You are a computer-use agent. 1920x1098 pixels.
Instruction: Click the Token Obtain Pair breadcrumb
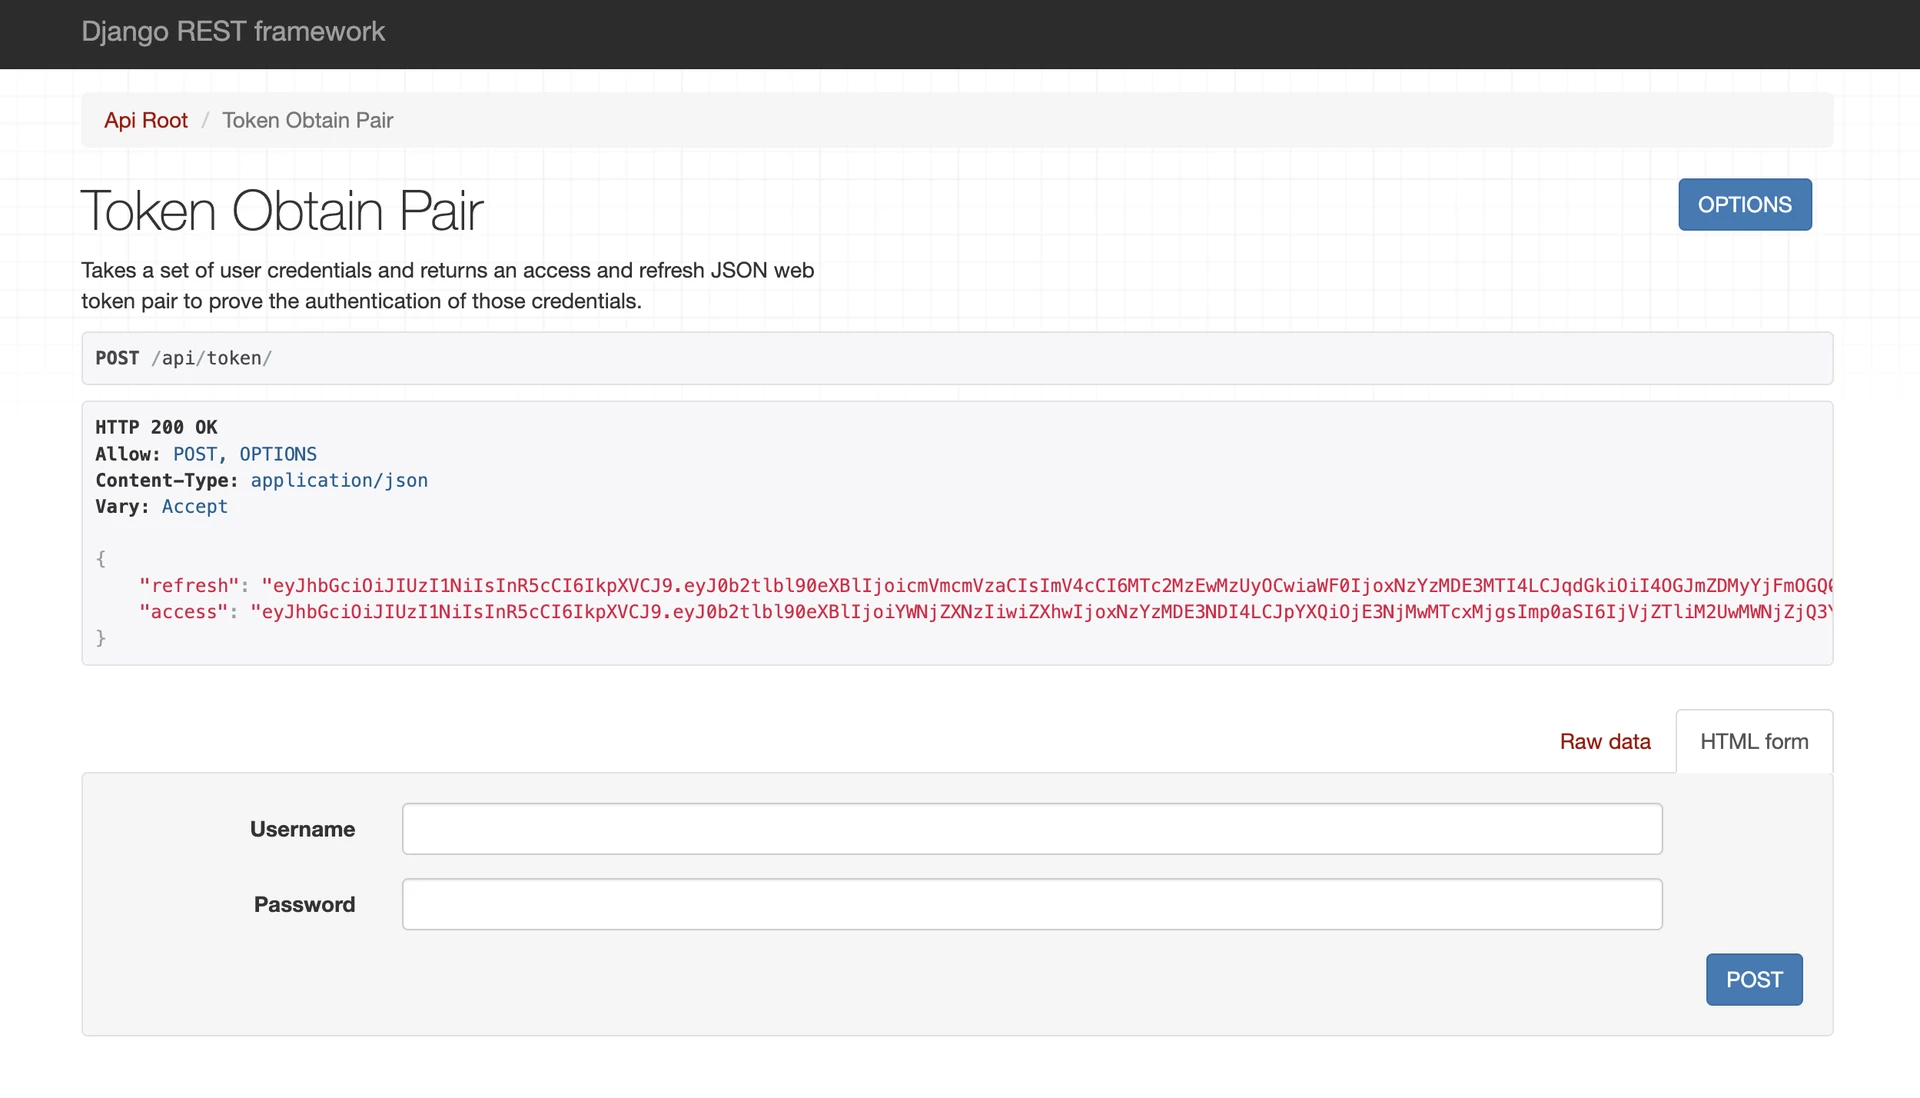307,120
